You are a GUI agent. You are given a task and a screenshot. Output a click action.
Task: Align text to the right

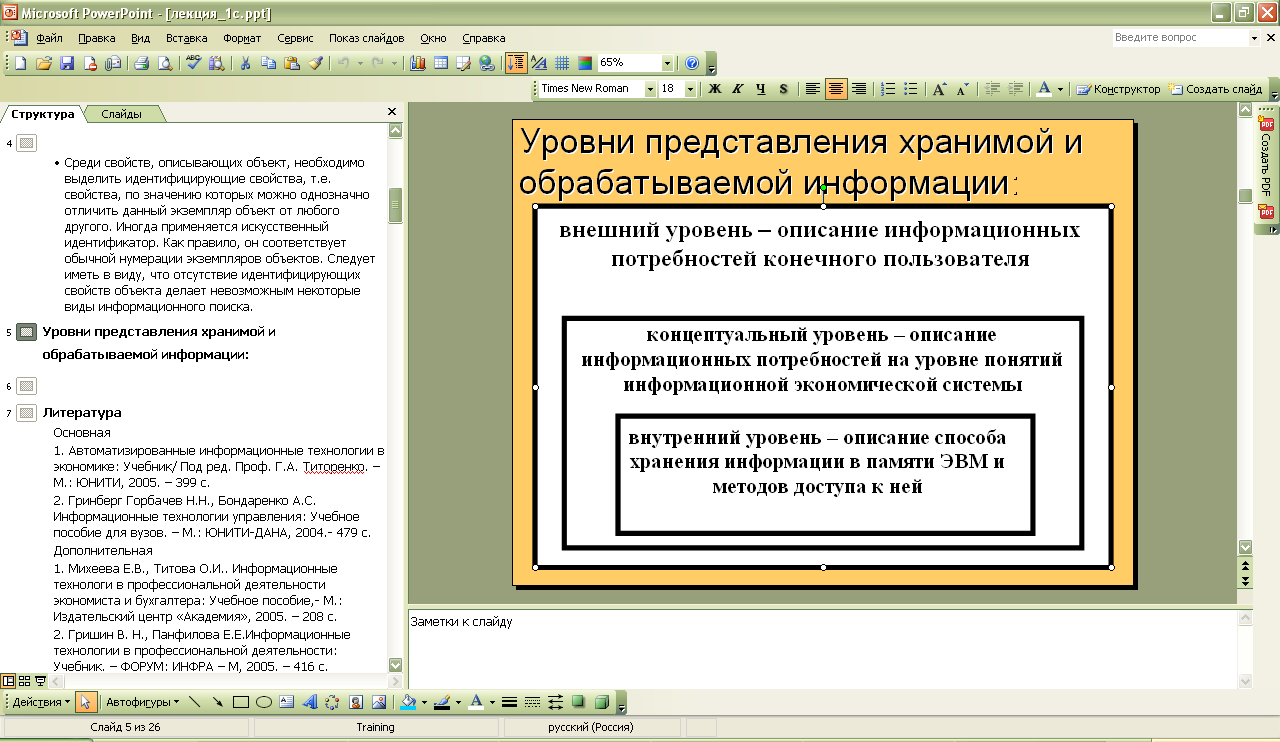click(859, 89)
